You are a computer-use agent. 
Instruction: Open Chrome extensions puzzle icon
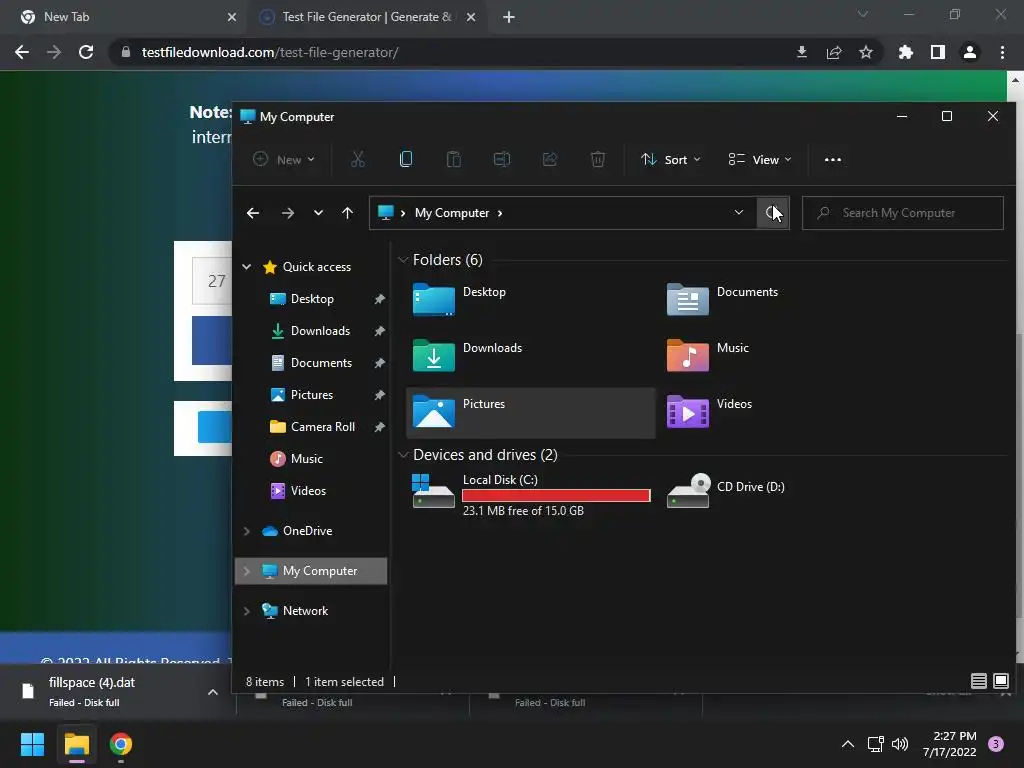905,52
